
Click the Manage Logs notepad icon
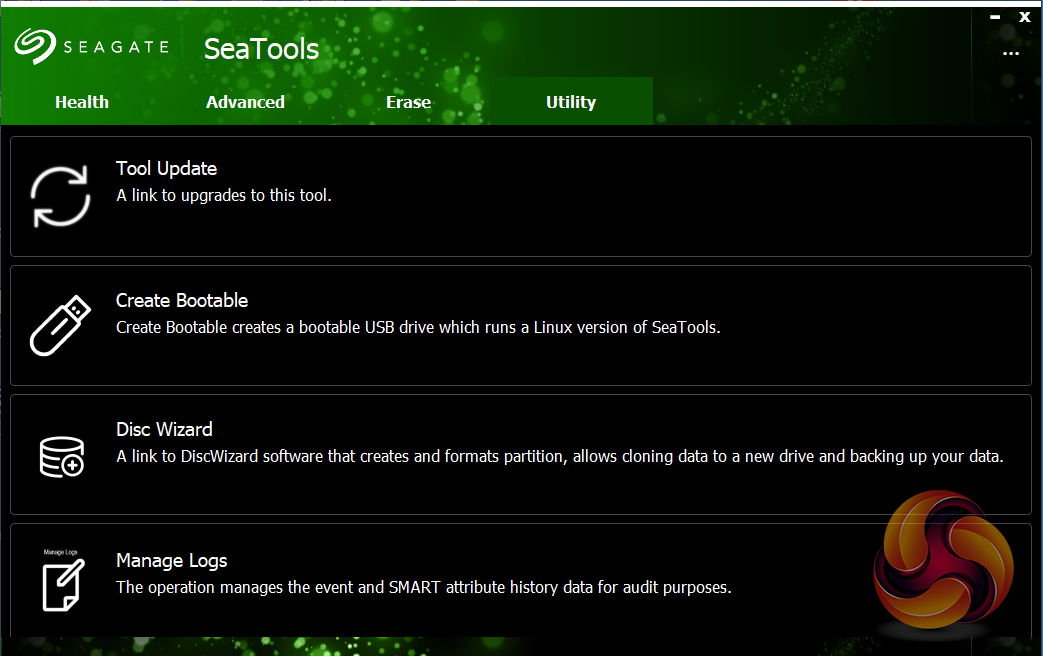coord(62,583)
